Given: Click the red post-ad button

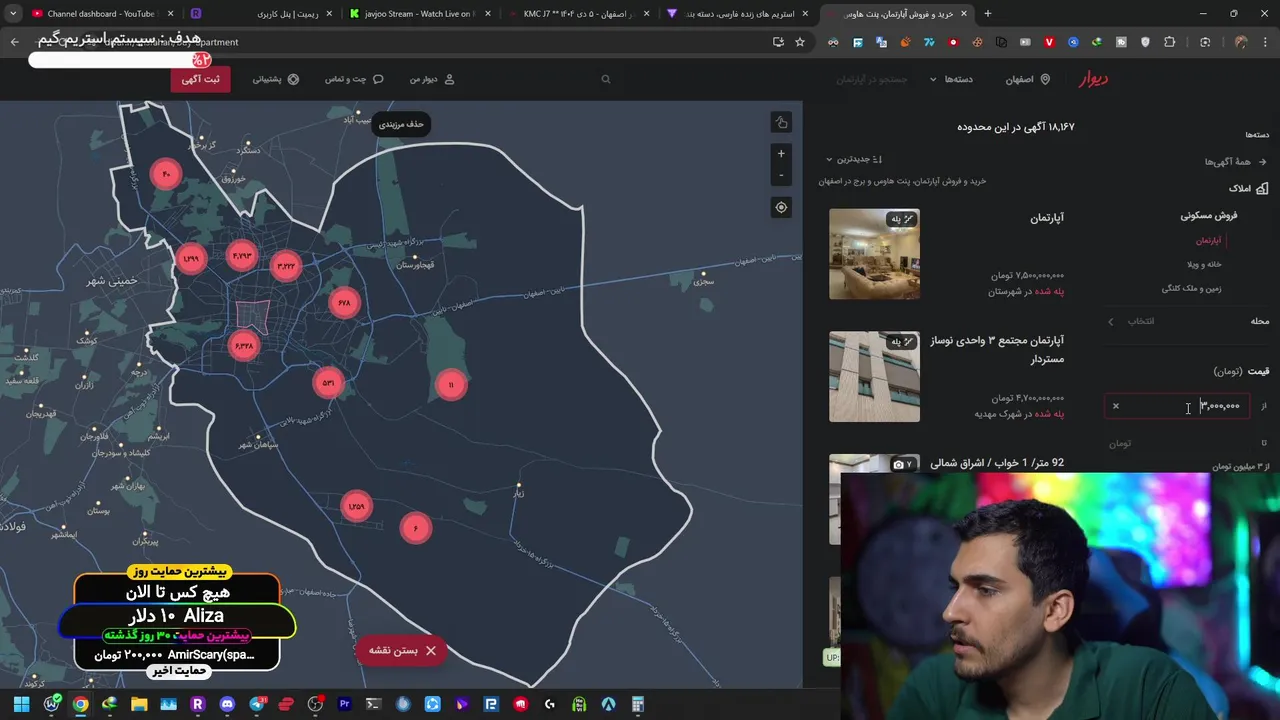Looking at the screenshot, I should 200,79.
